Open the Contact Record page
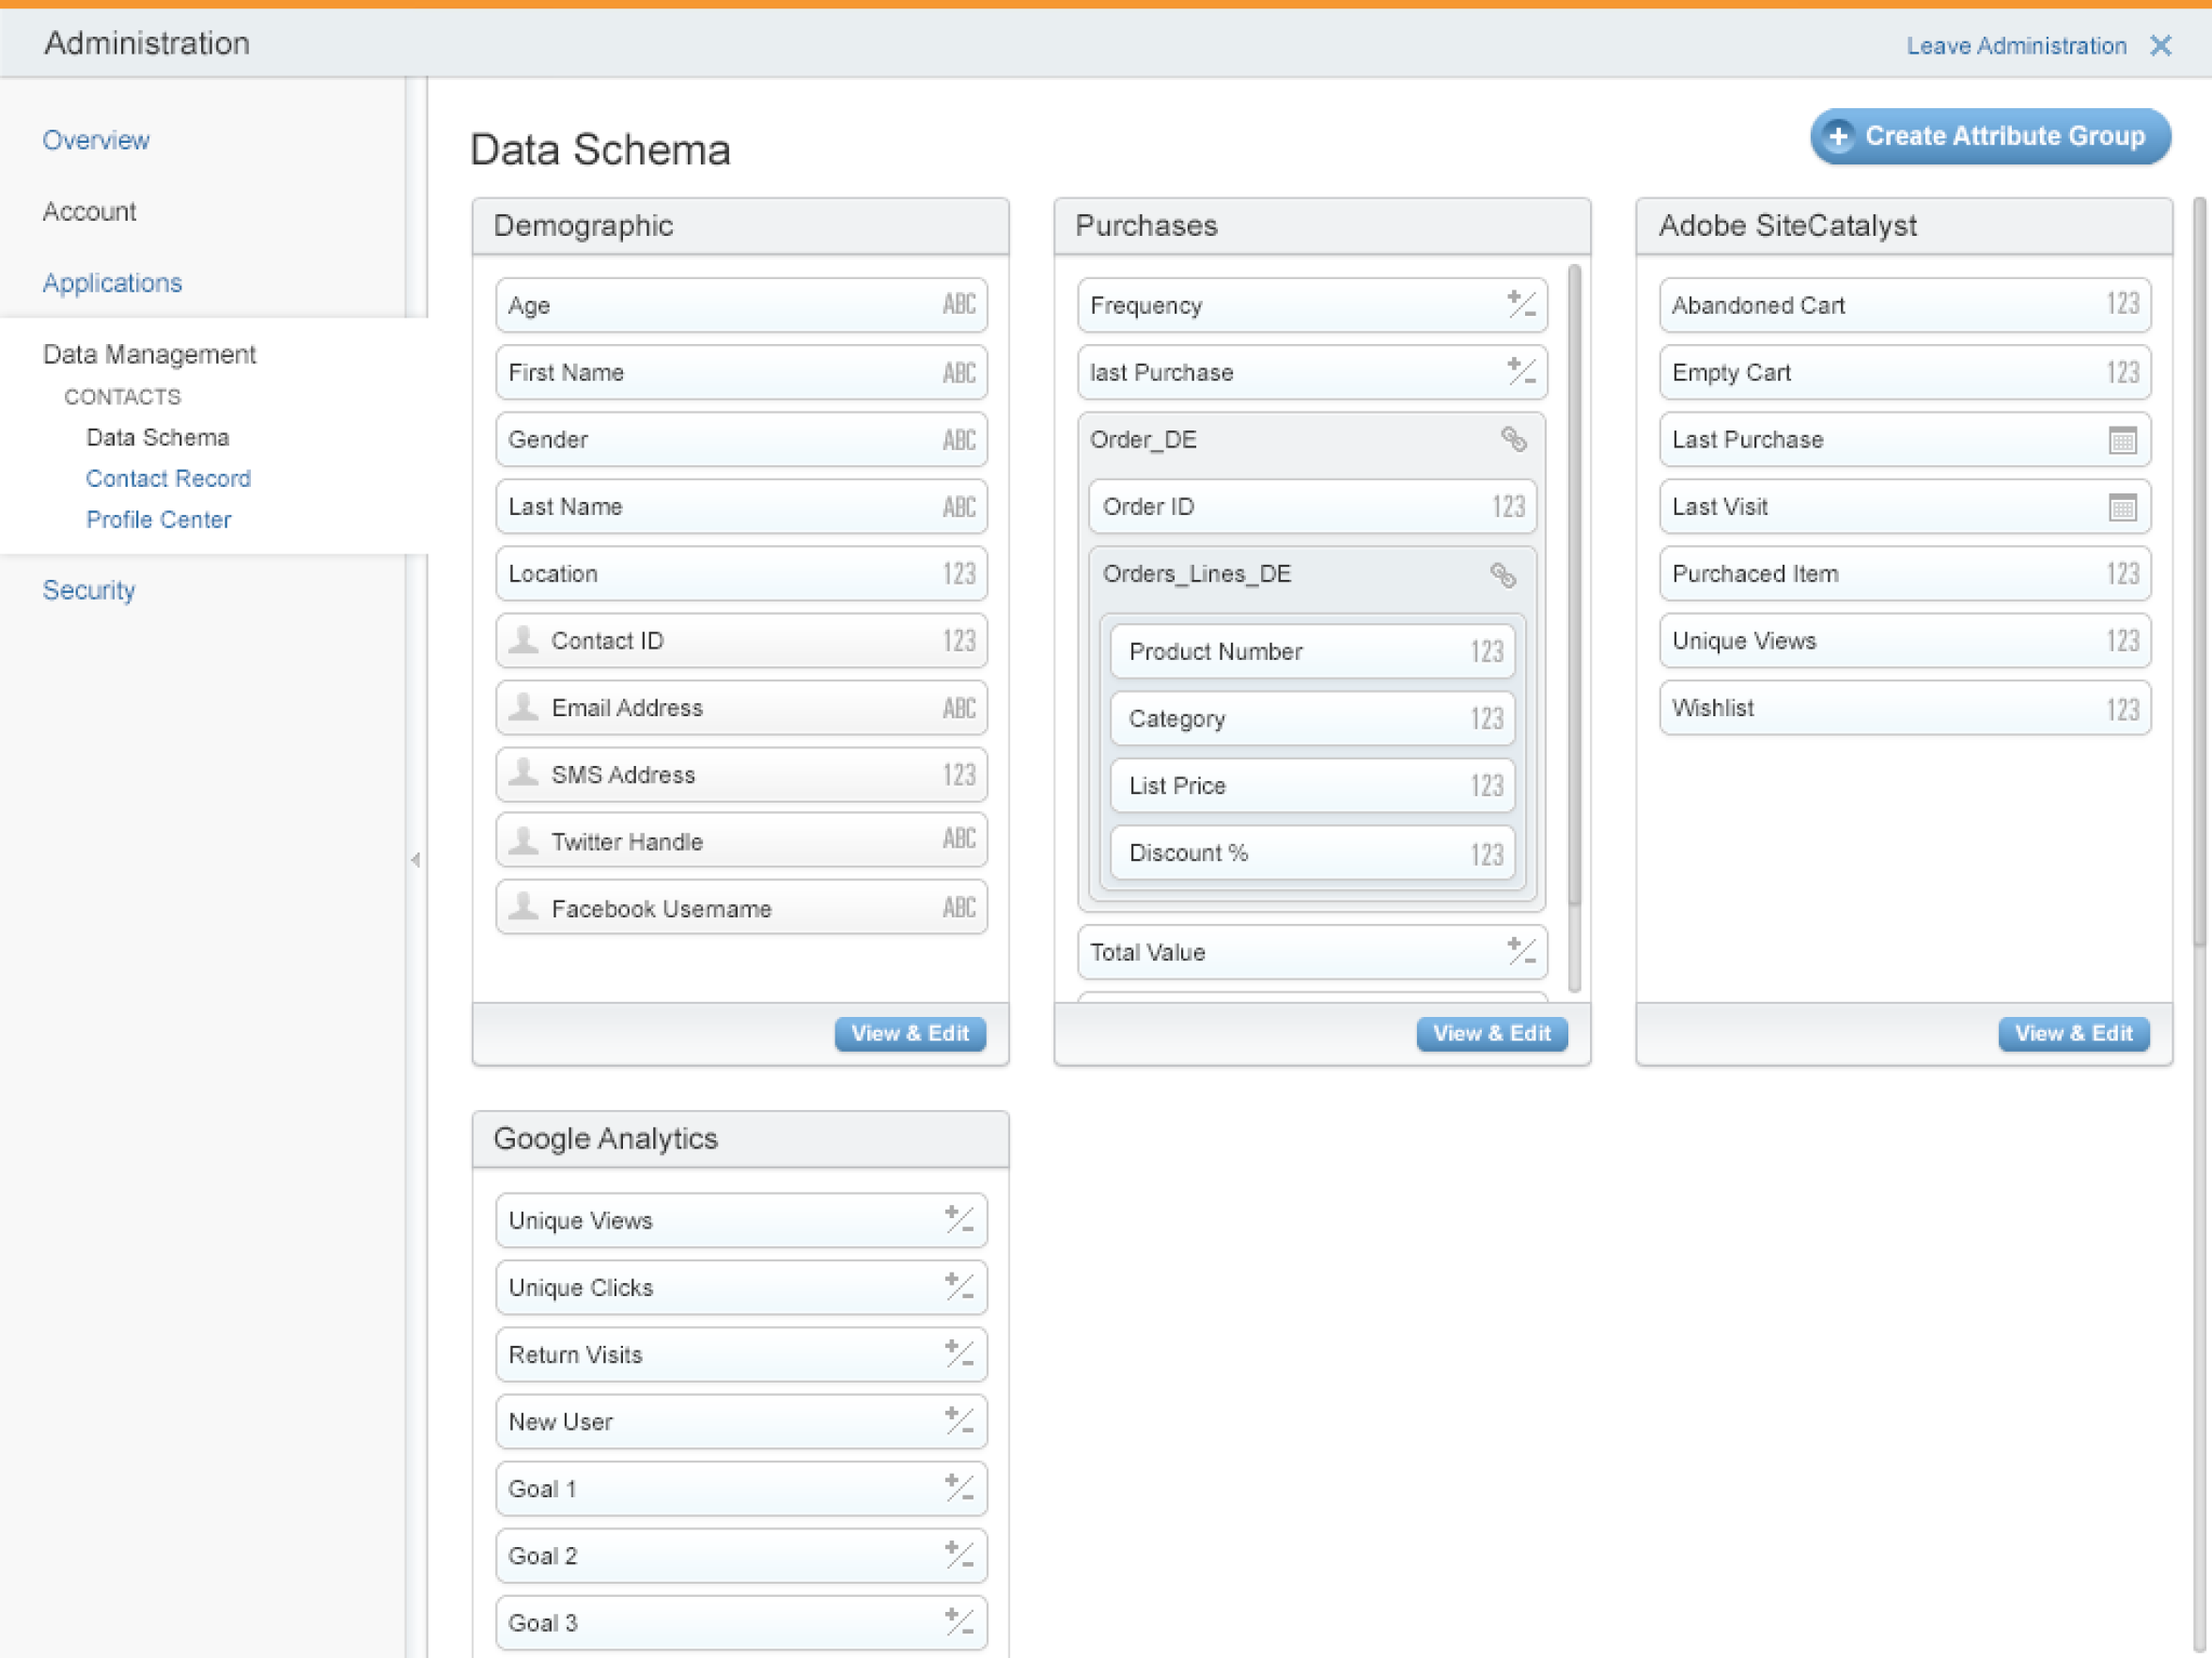 168,478
